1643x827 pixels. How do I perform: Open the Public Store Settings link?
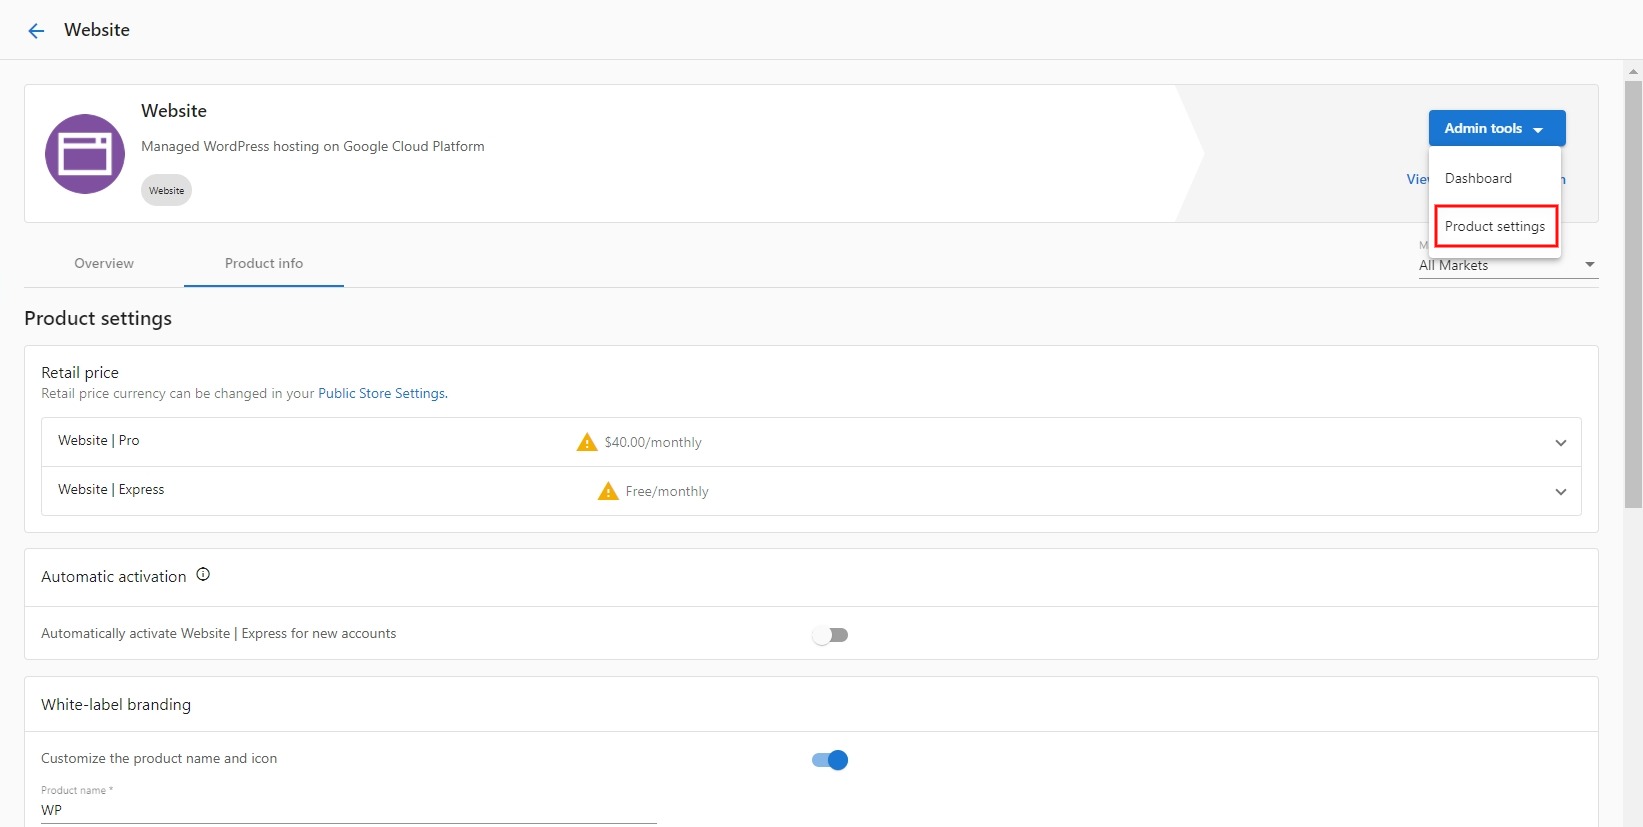click(382, 394)
